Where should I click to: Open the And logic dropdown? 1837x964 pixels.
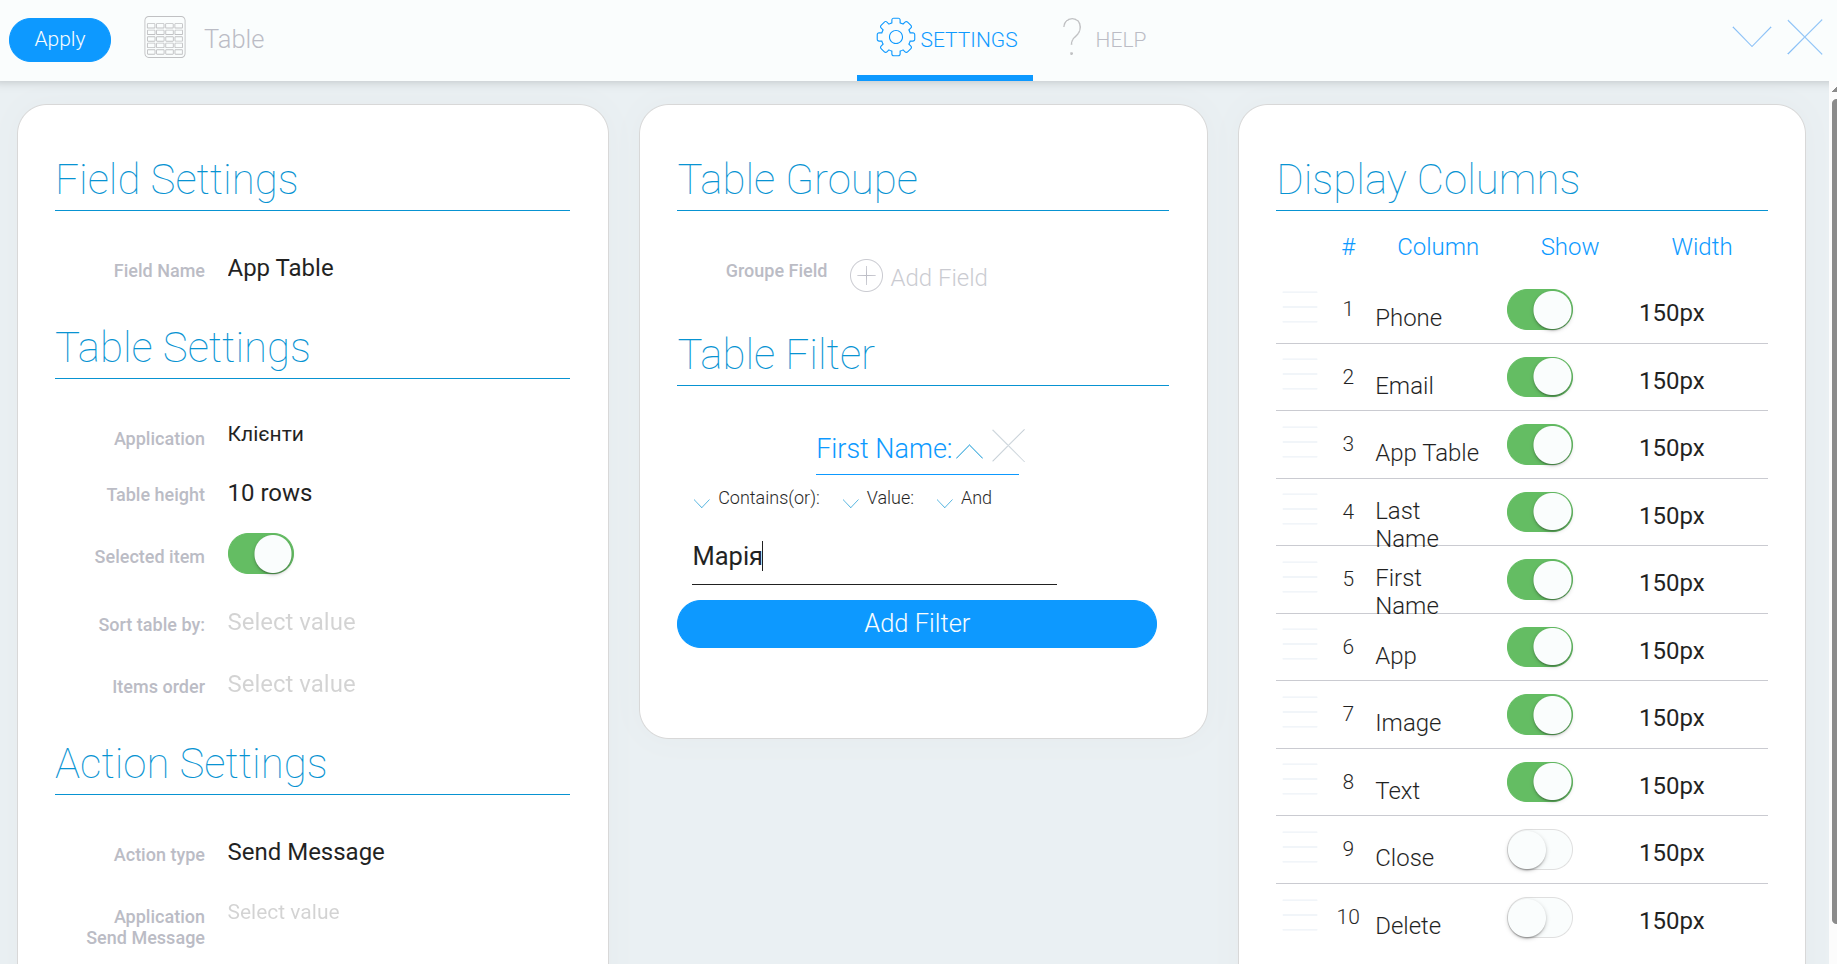click(965, 498)
